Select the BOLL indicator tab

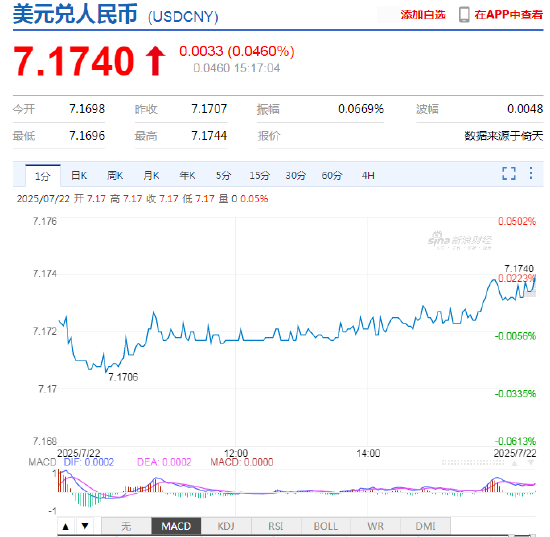[x=326, y=526]
